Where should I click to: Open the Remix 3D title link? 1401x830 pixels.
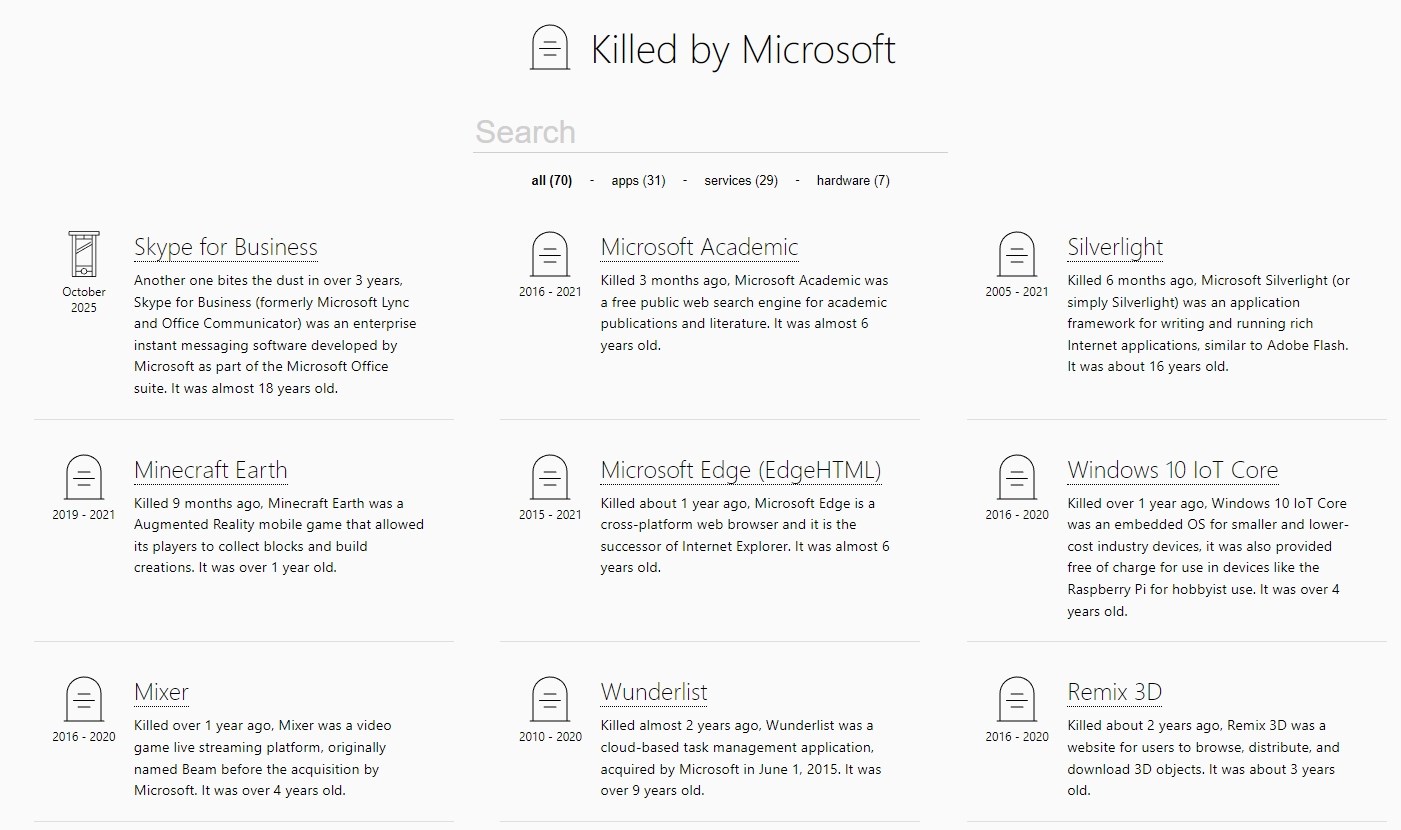coord(1114,692)
